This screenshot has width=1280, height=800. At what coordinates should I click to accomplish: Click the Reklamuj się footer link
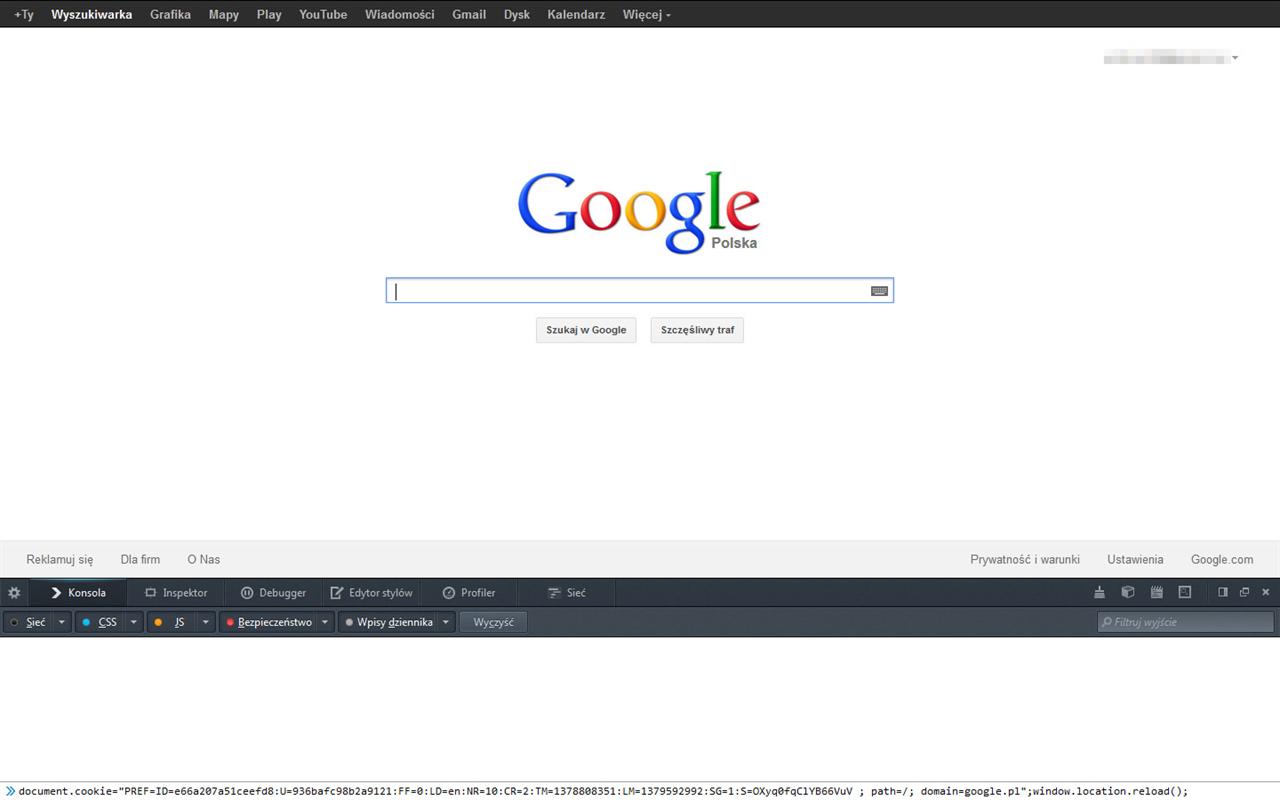point(60,559)
